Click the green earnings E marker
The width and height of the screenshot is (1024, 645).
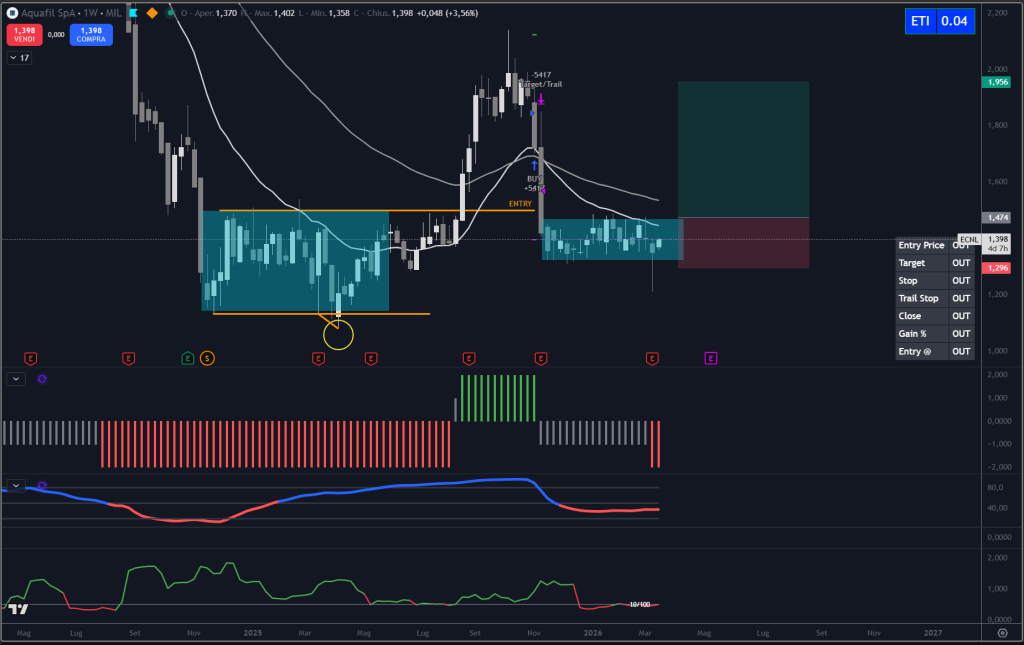[x=187, y=358]
